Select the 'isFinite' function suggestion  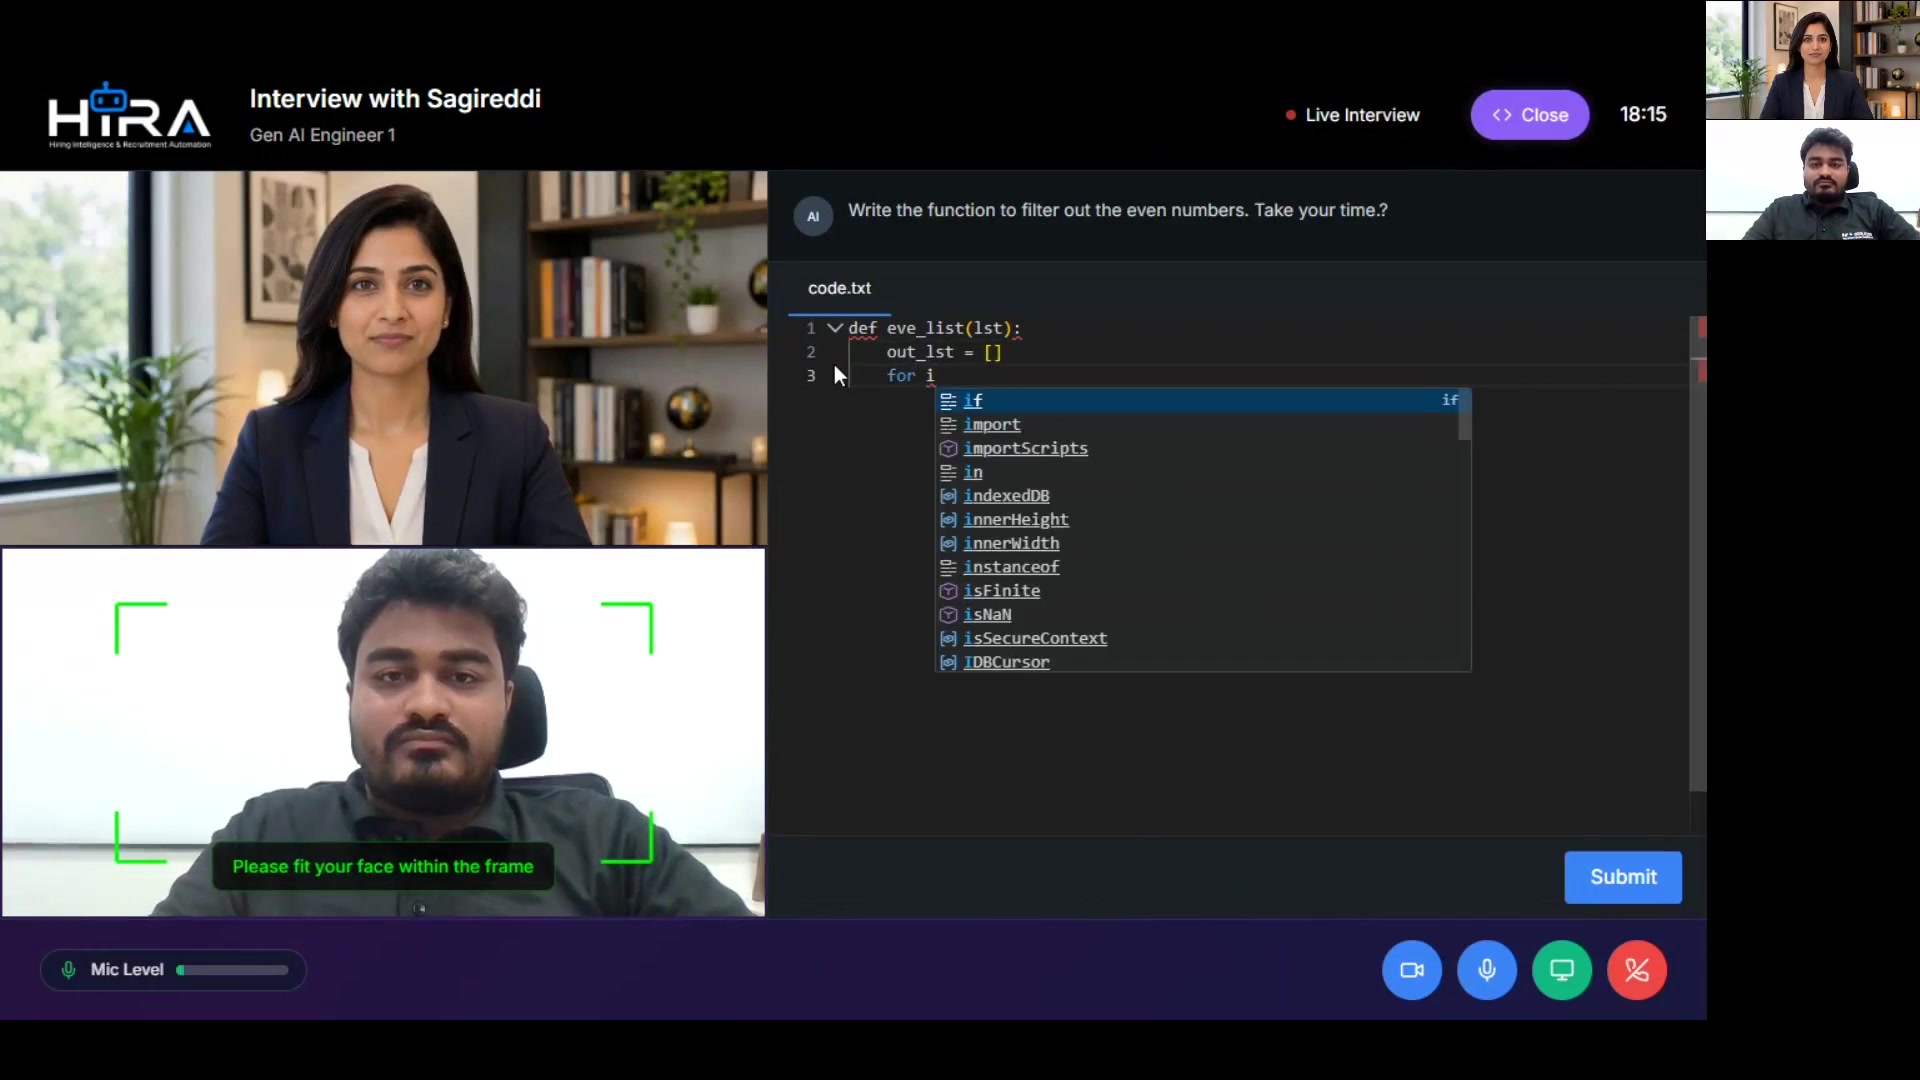[x=1196, y=591]
